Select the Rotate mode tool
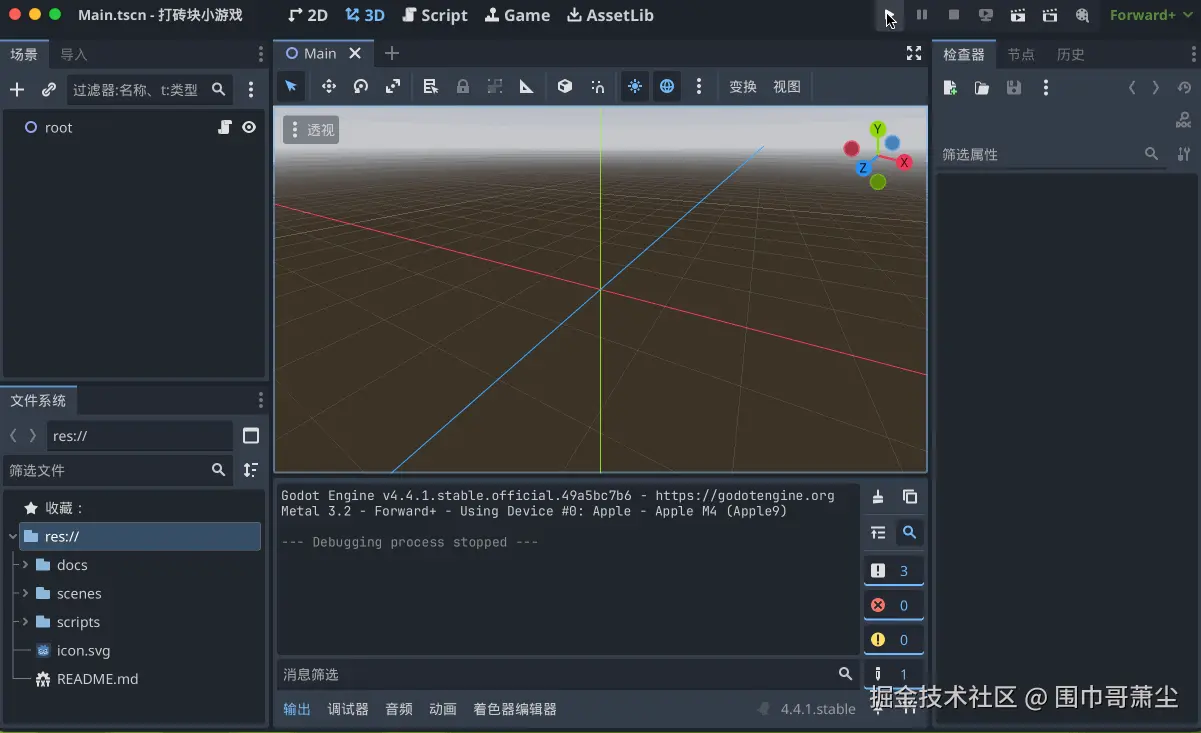 pos(361,87)
